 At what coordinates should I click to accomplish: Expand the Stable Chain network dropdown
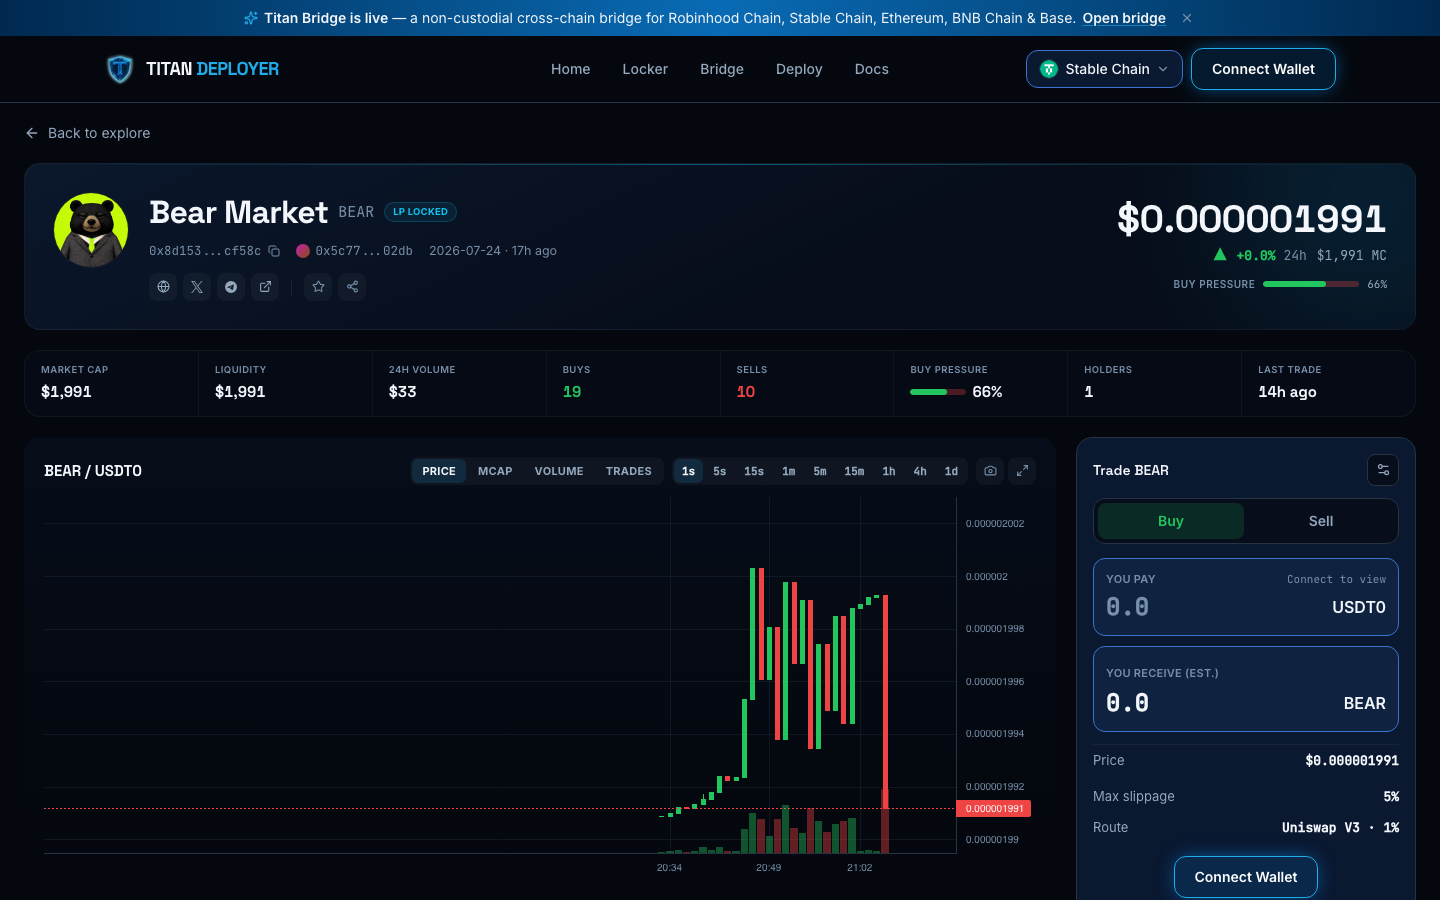pyautogui.click(x=1104, y=69)
